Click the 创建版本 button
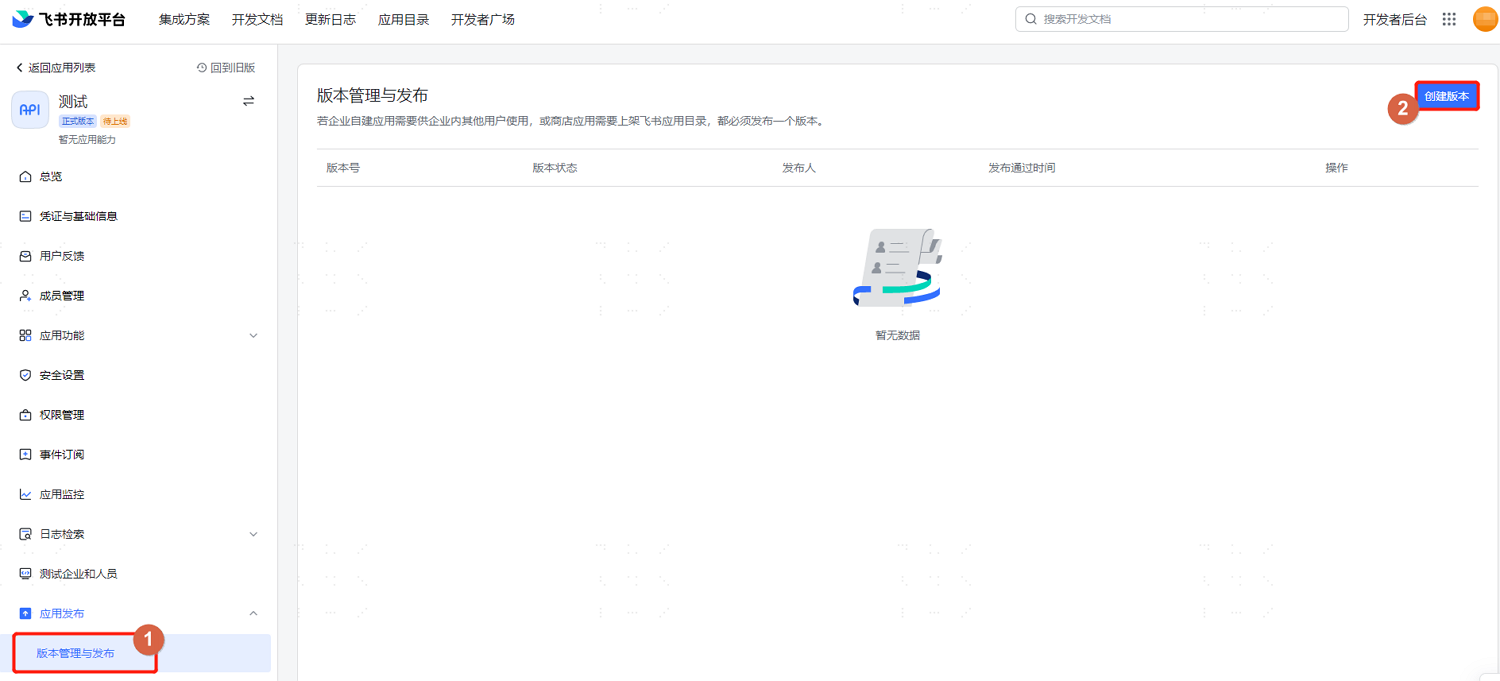This screenshot has height=681, width=1500. [x=1446, y=96]
